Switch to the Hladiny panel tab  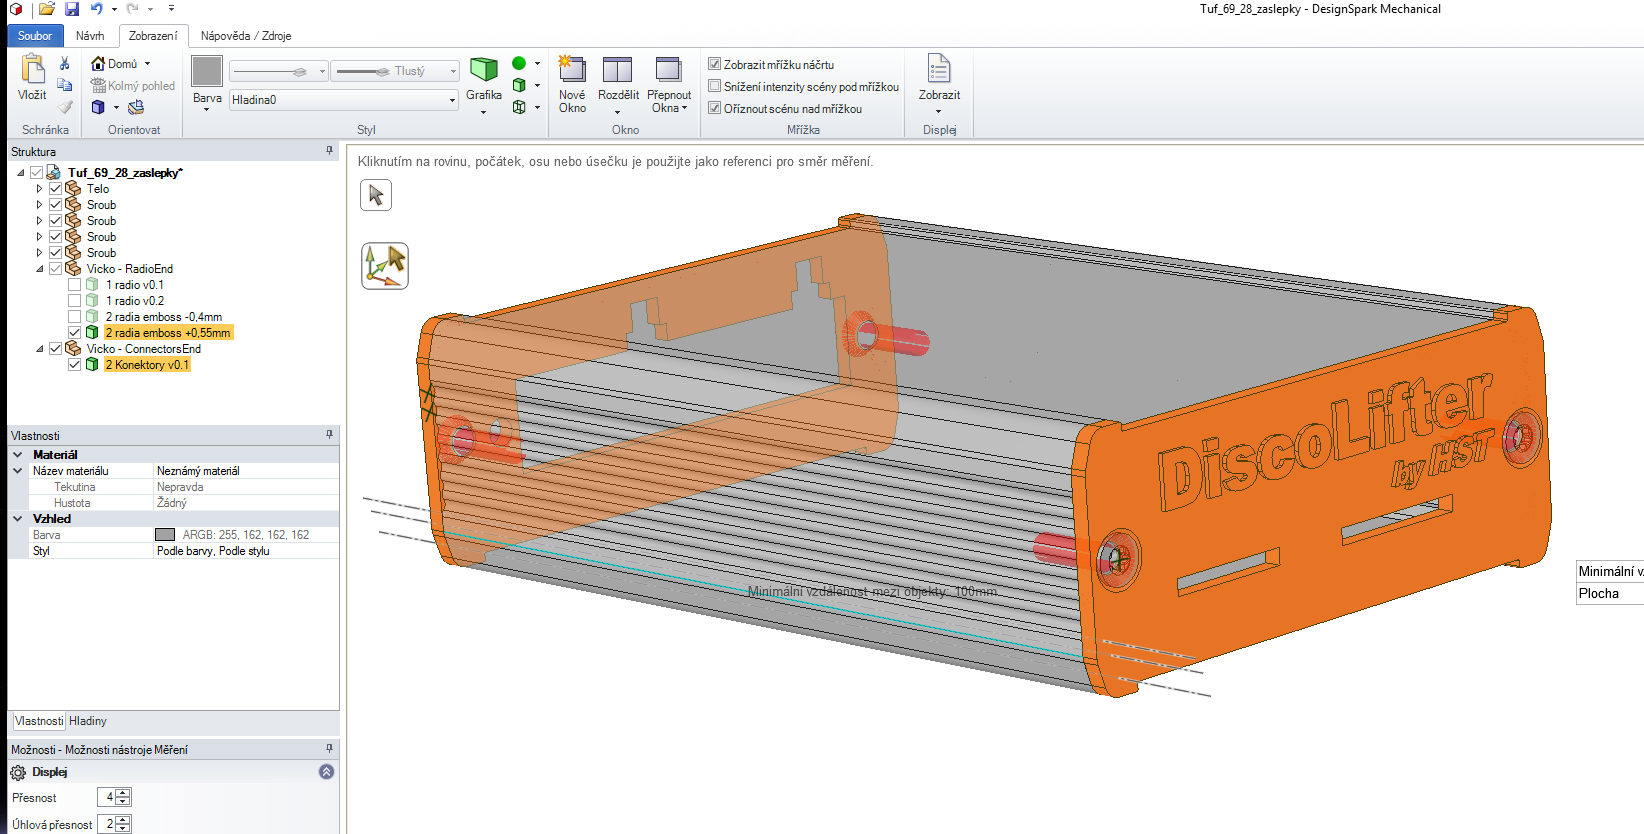pyautogui.click(x=88, y=721)
